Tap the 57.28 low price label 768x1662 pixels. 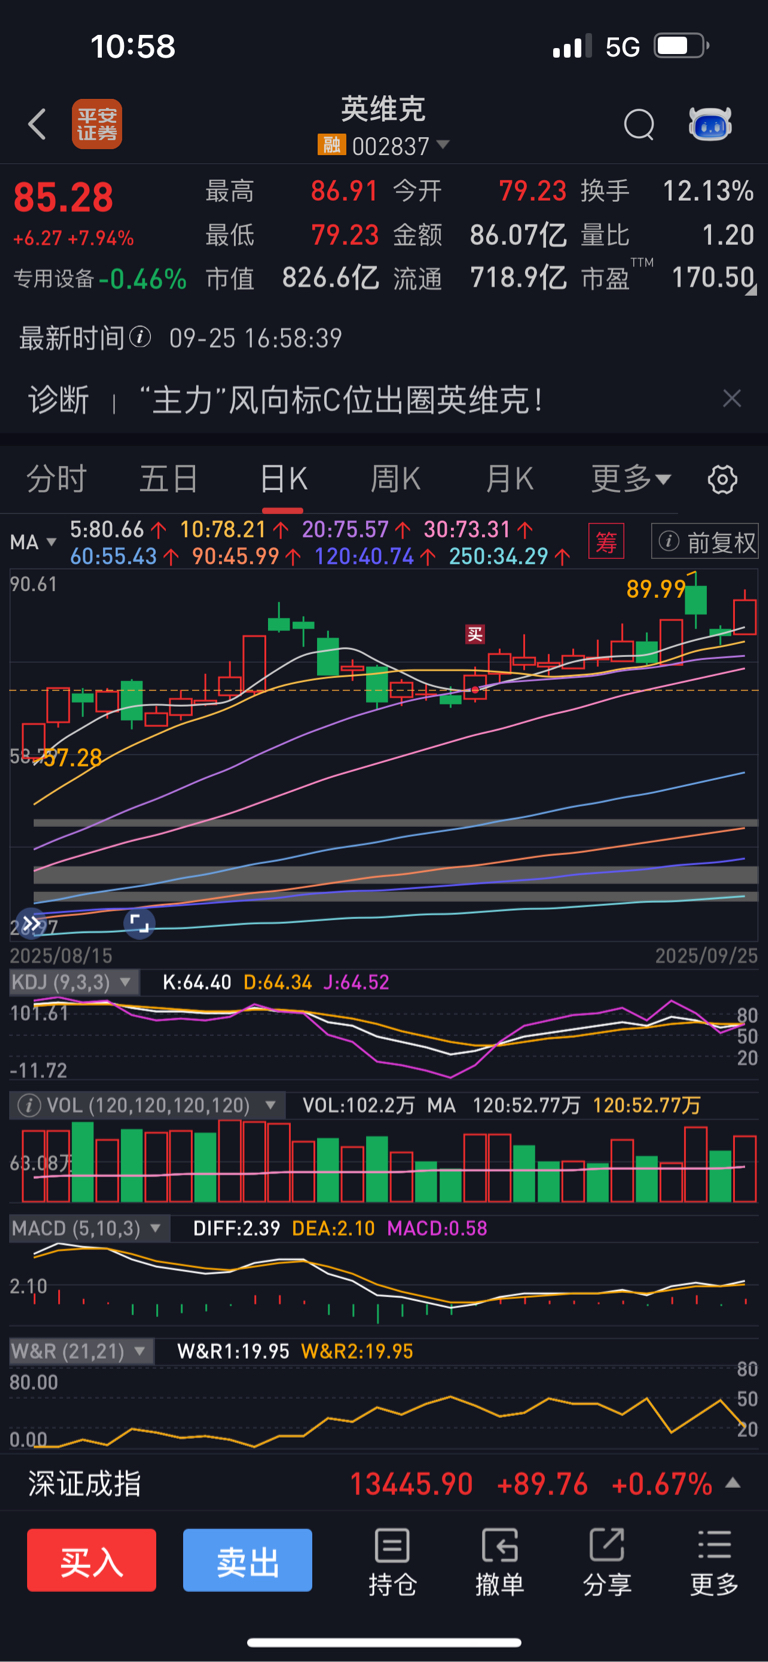click(72, 758)
